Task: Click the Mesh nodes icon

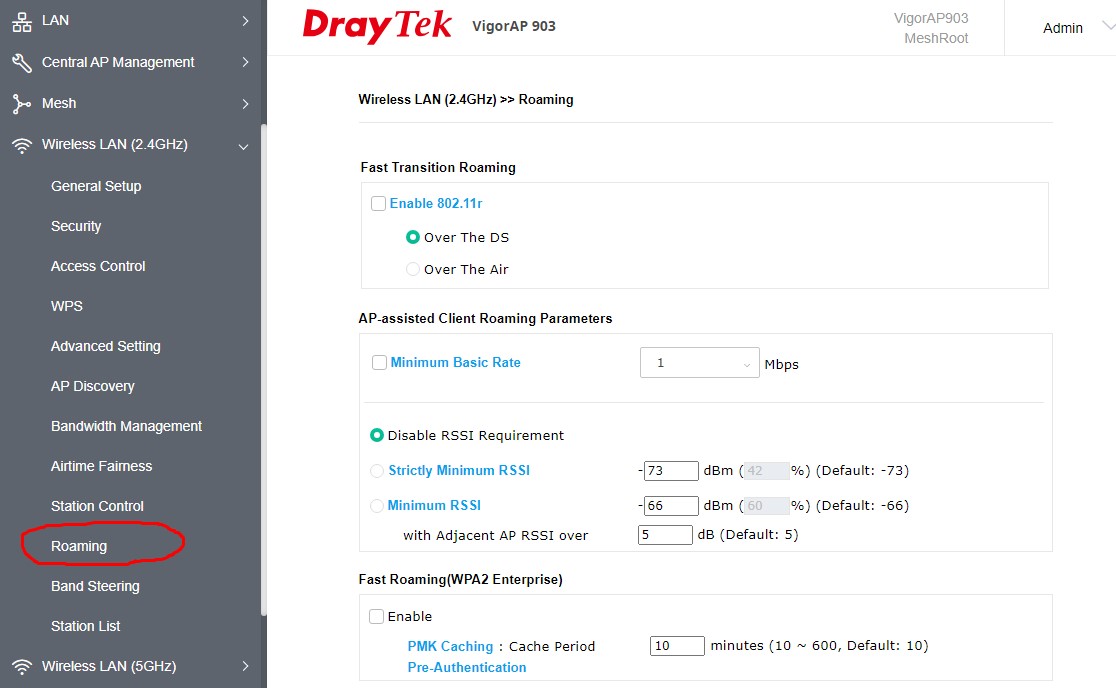Action: [21, 103]
